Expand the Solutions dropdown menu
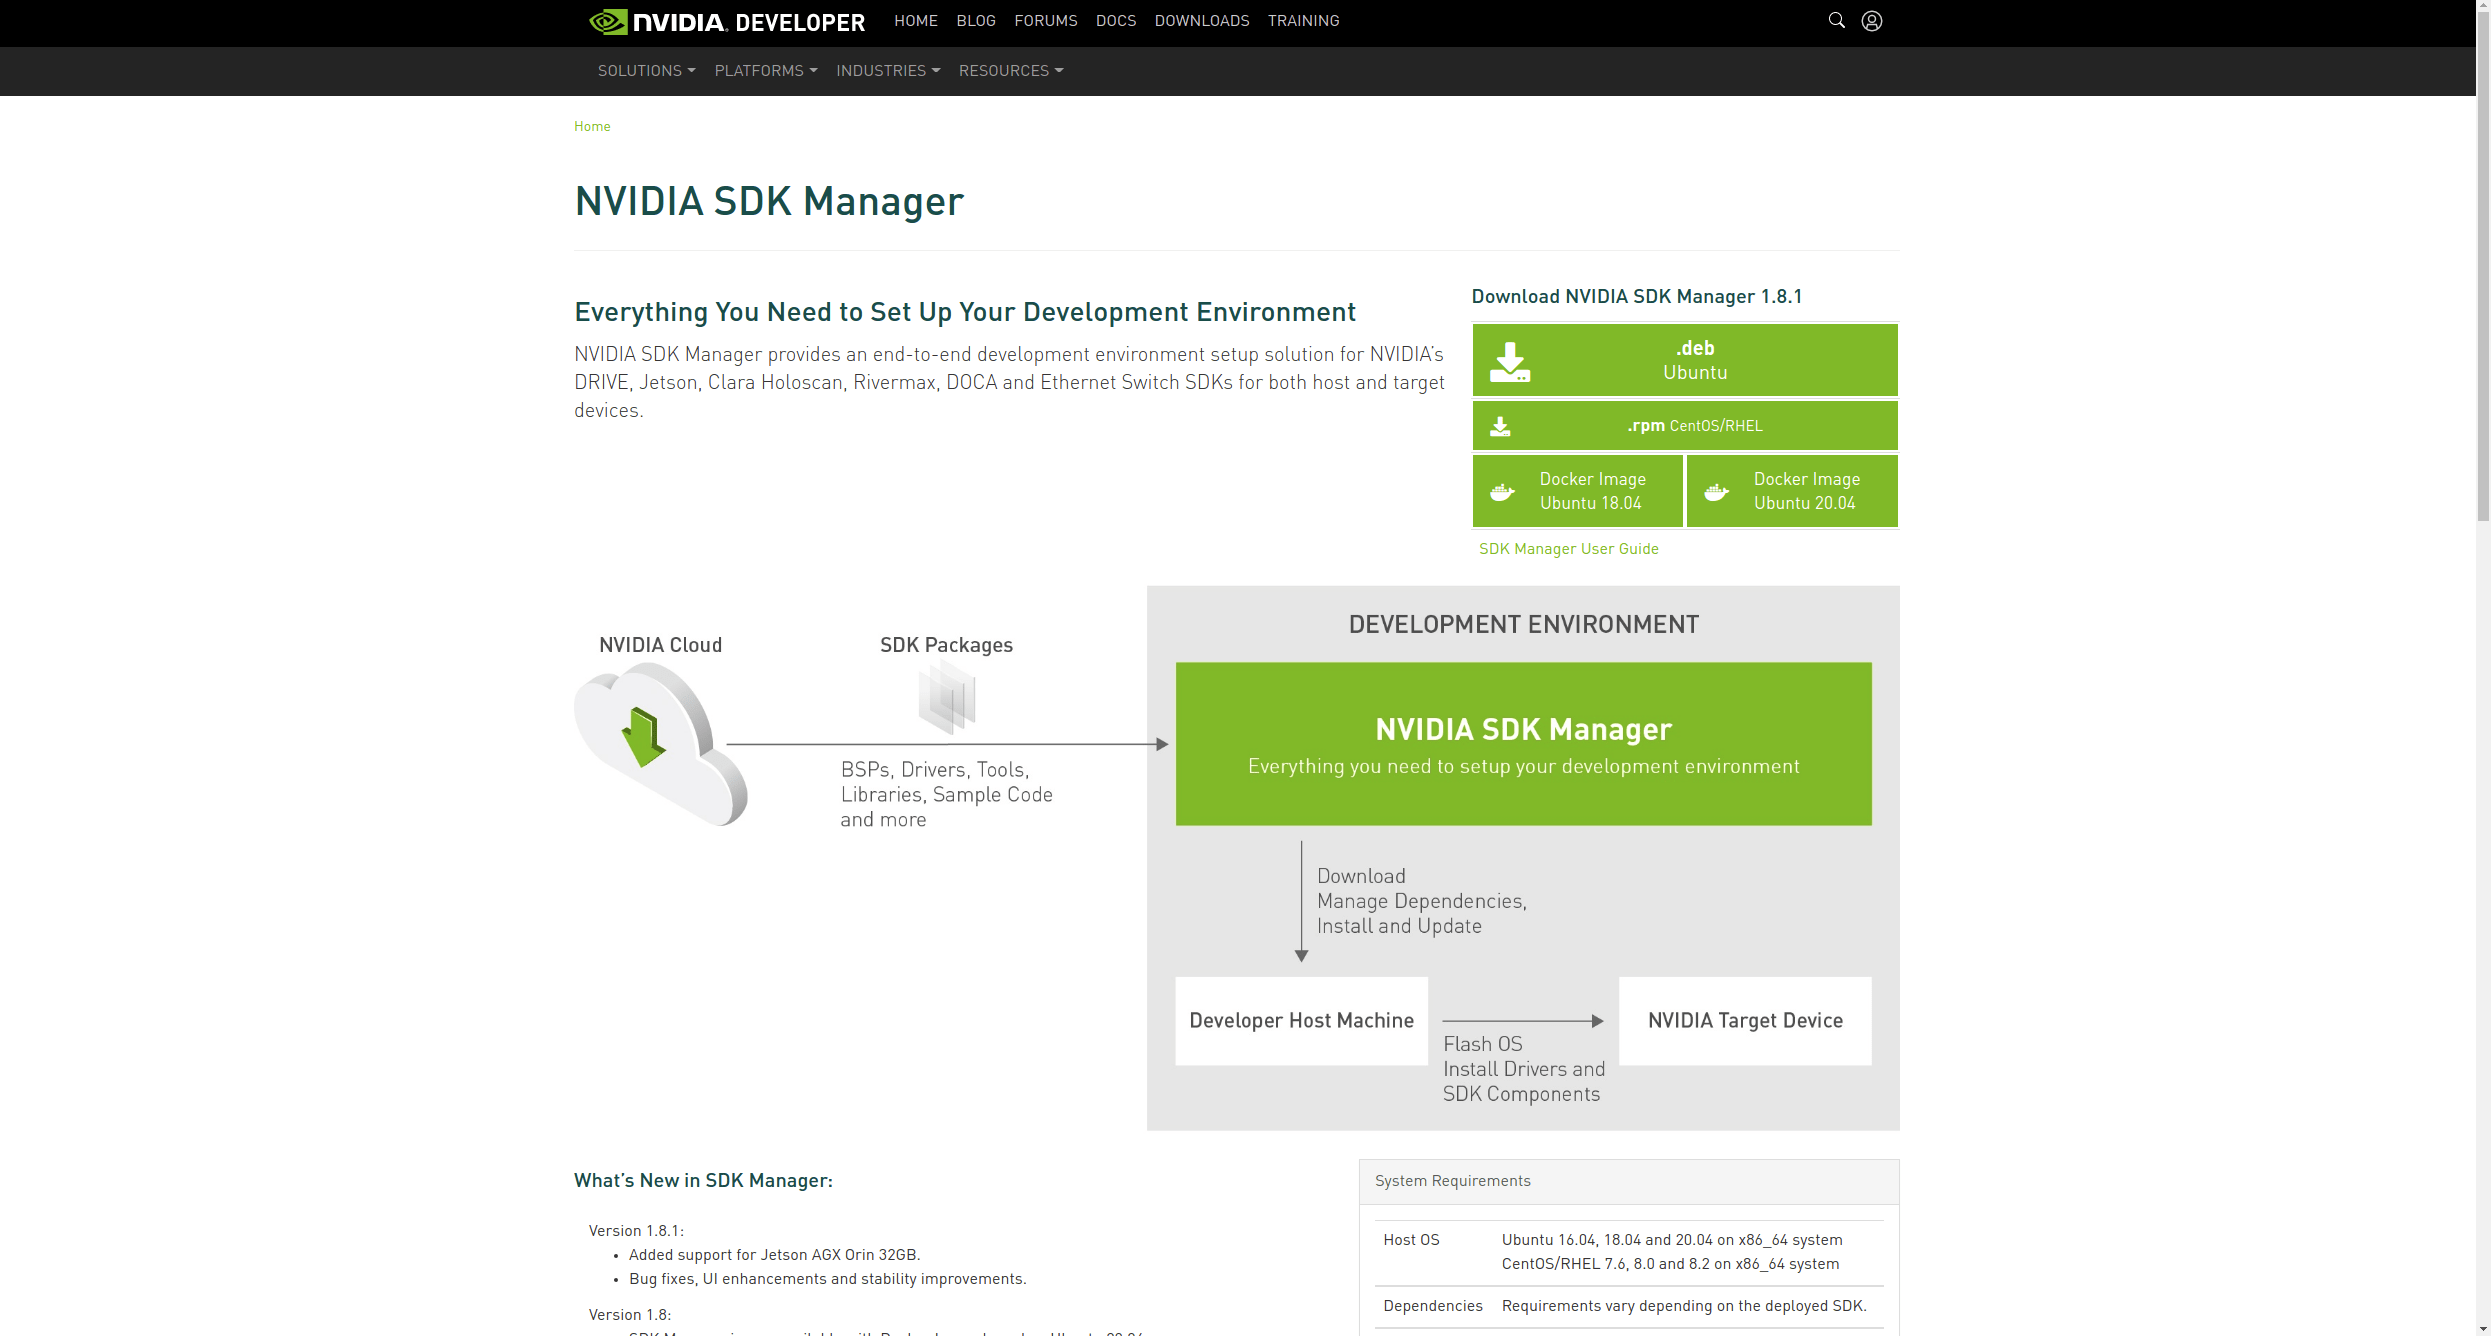 646,71
